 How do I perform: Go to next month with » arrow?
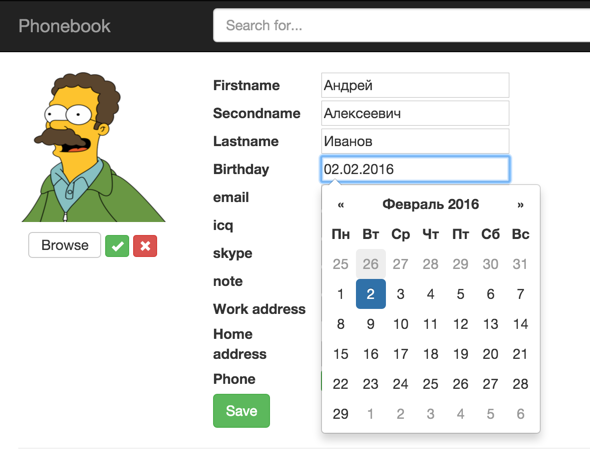click(520, 205)
